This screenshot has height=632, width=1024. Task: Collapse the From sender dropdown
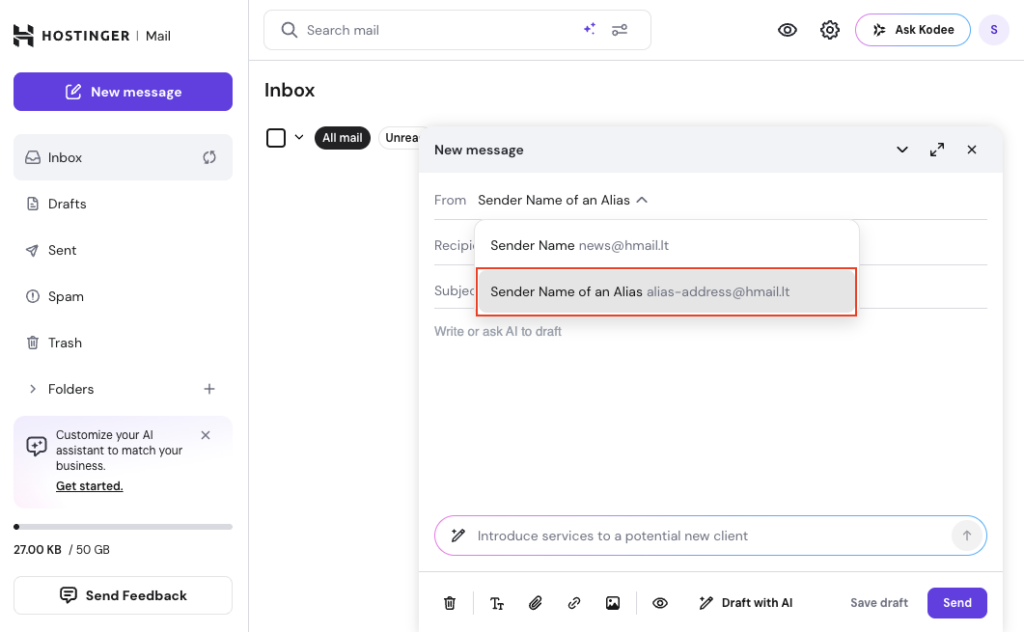click(x=640, y=199)
